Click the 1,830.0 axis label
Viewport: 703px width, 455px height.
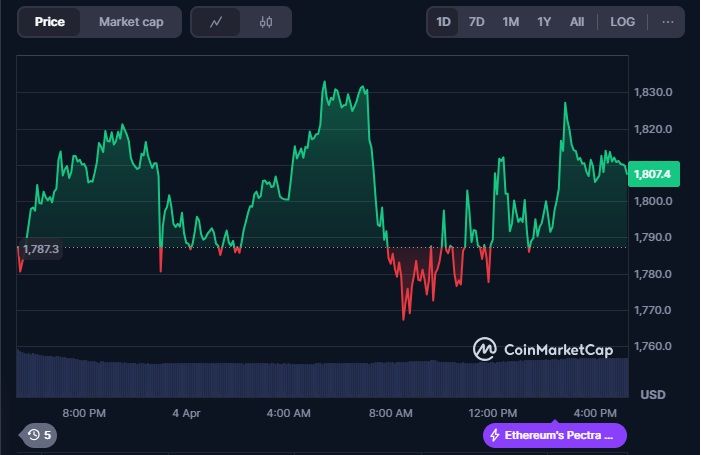[653, 92]
